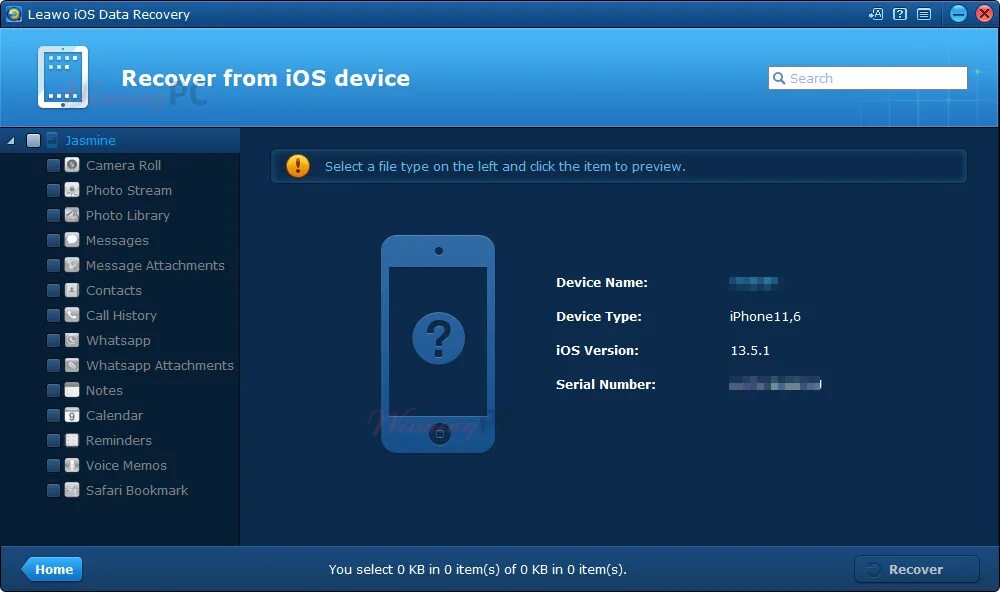Image resolution: width=1000 pixels, height=592 pixels.
Task: Click the Reminders icon
Action: tap(72, 440)
